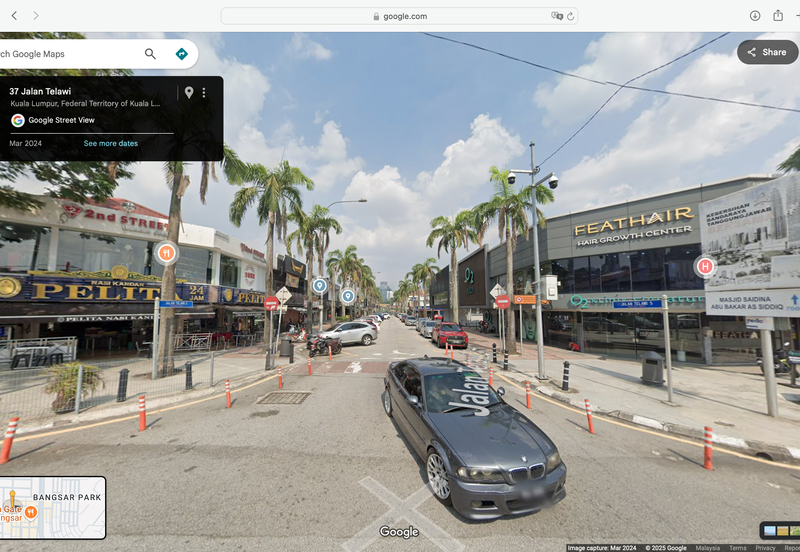Open the Privacy link in the footer
The image size is (800, 552).
(765, 548)
